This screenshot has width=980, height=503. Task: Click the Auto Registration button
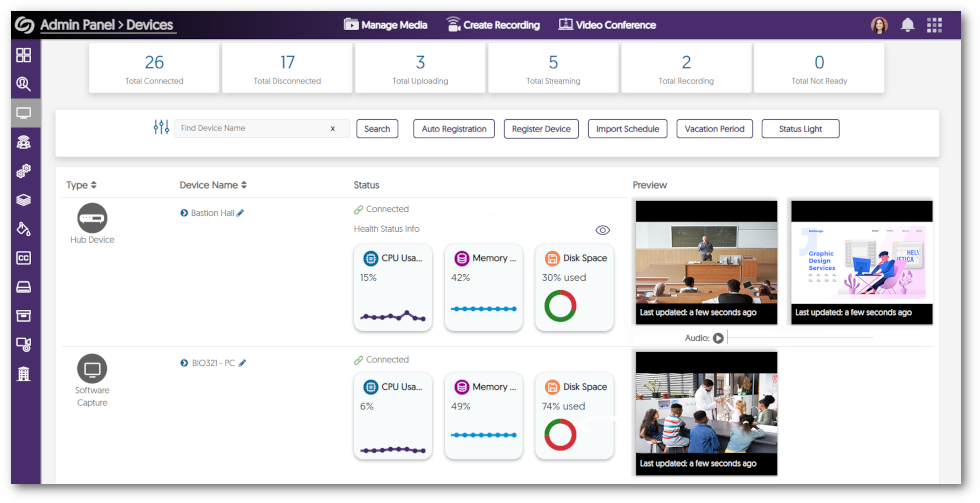coord(454,129)
